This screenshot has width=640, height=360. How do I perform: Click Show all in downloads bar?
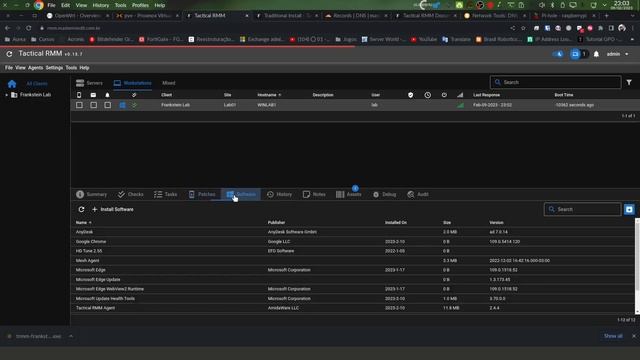613,336
